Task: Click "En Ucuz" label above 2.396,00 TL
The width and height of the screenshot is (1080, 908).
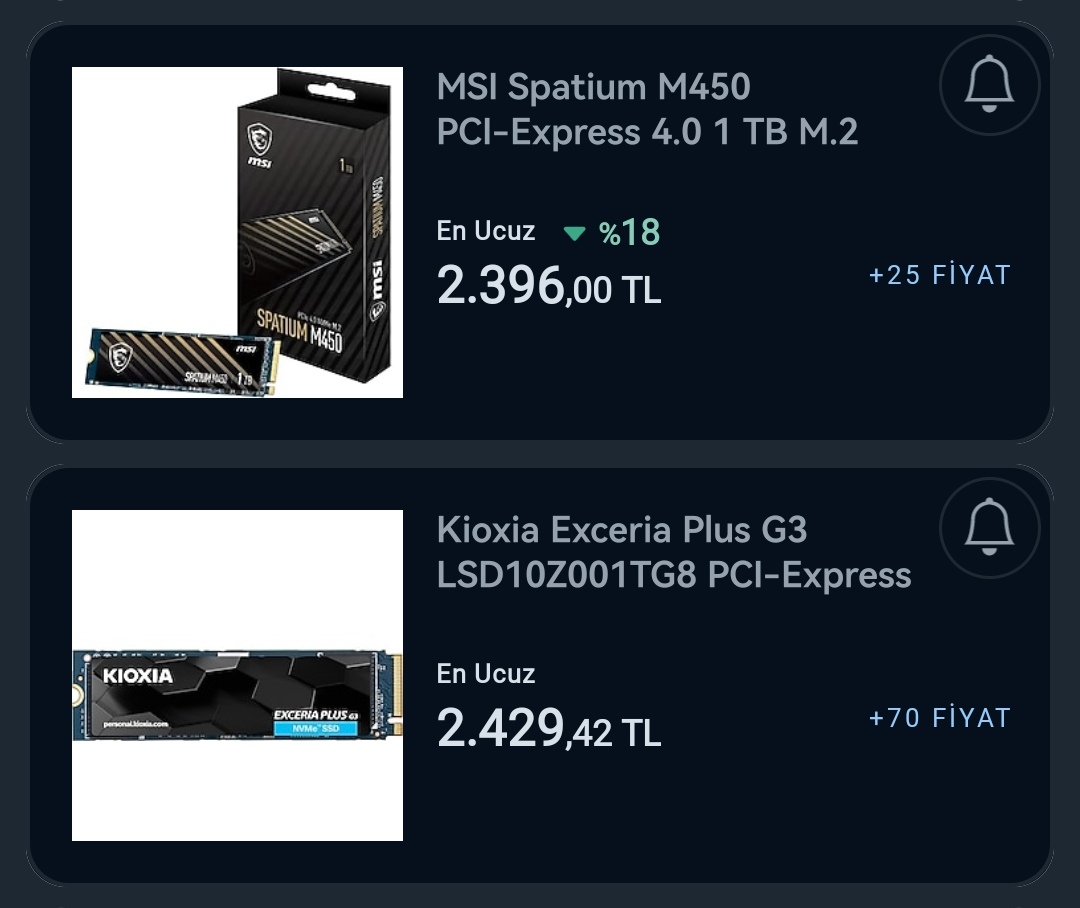Action: [x=485, y=231]
